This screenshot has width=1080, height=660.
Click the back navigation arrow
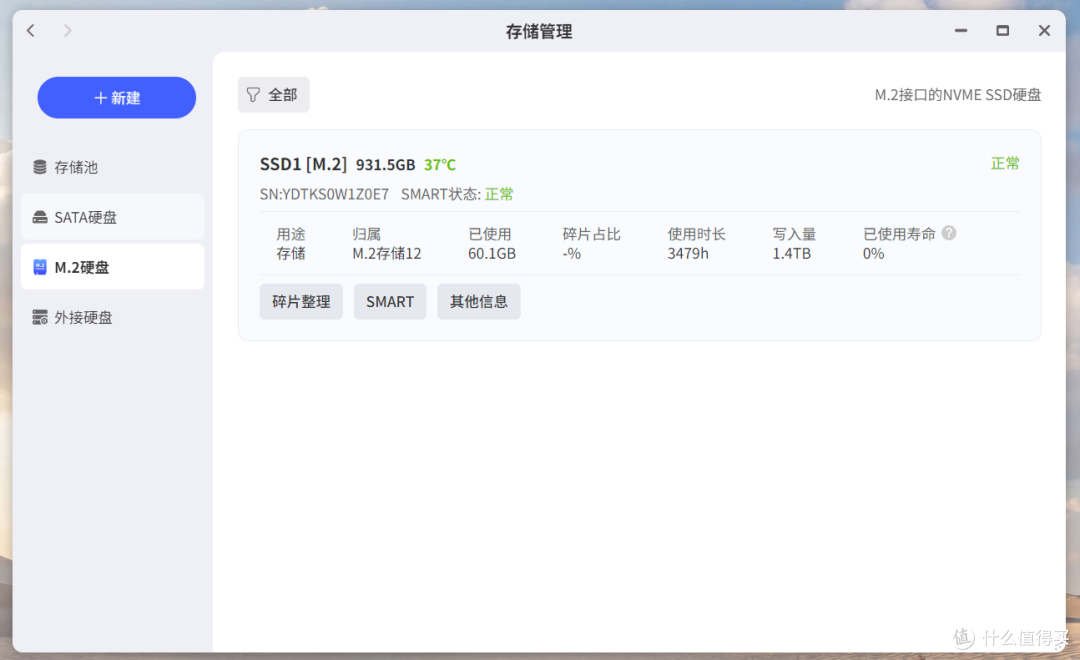(x=31, y=30)
